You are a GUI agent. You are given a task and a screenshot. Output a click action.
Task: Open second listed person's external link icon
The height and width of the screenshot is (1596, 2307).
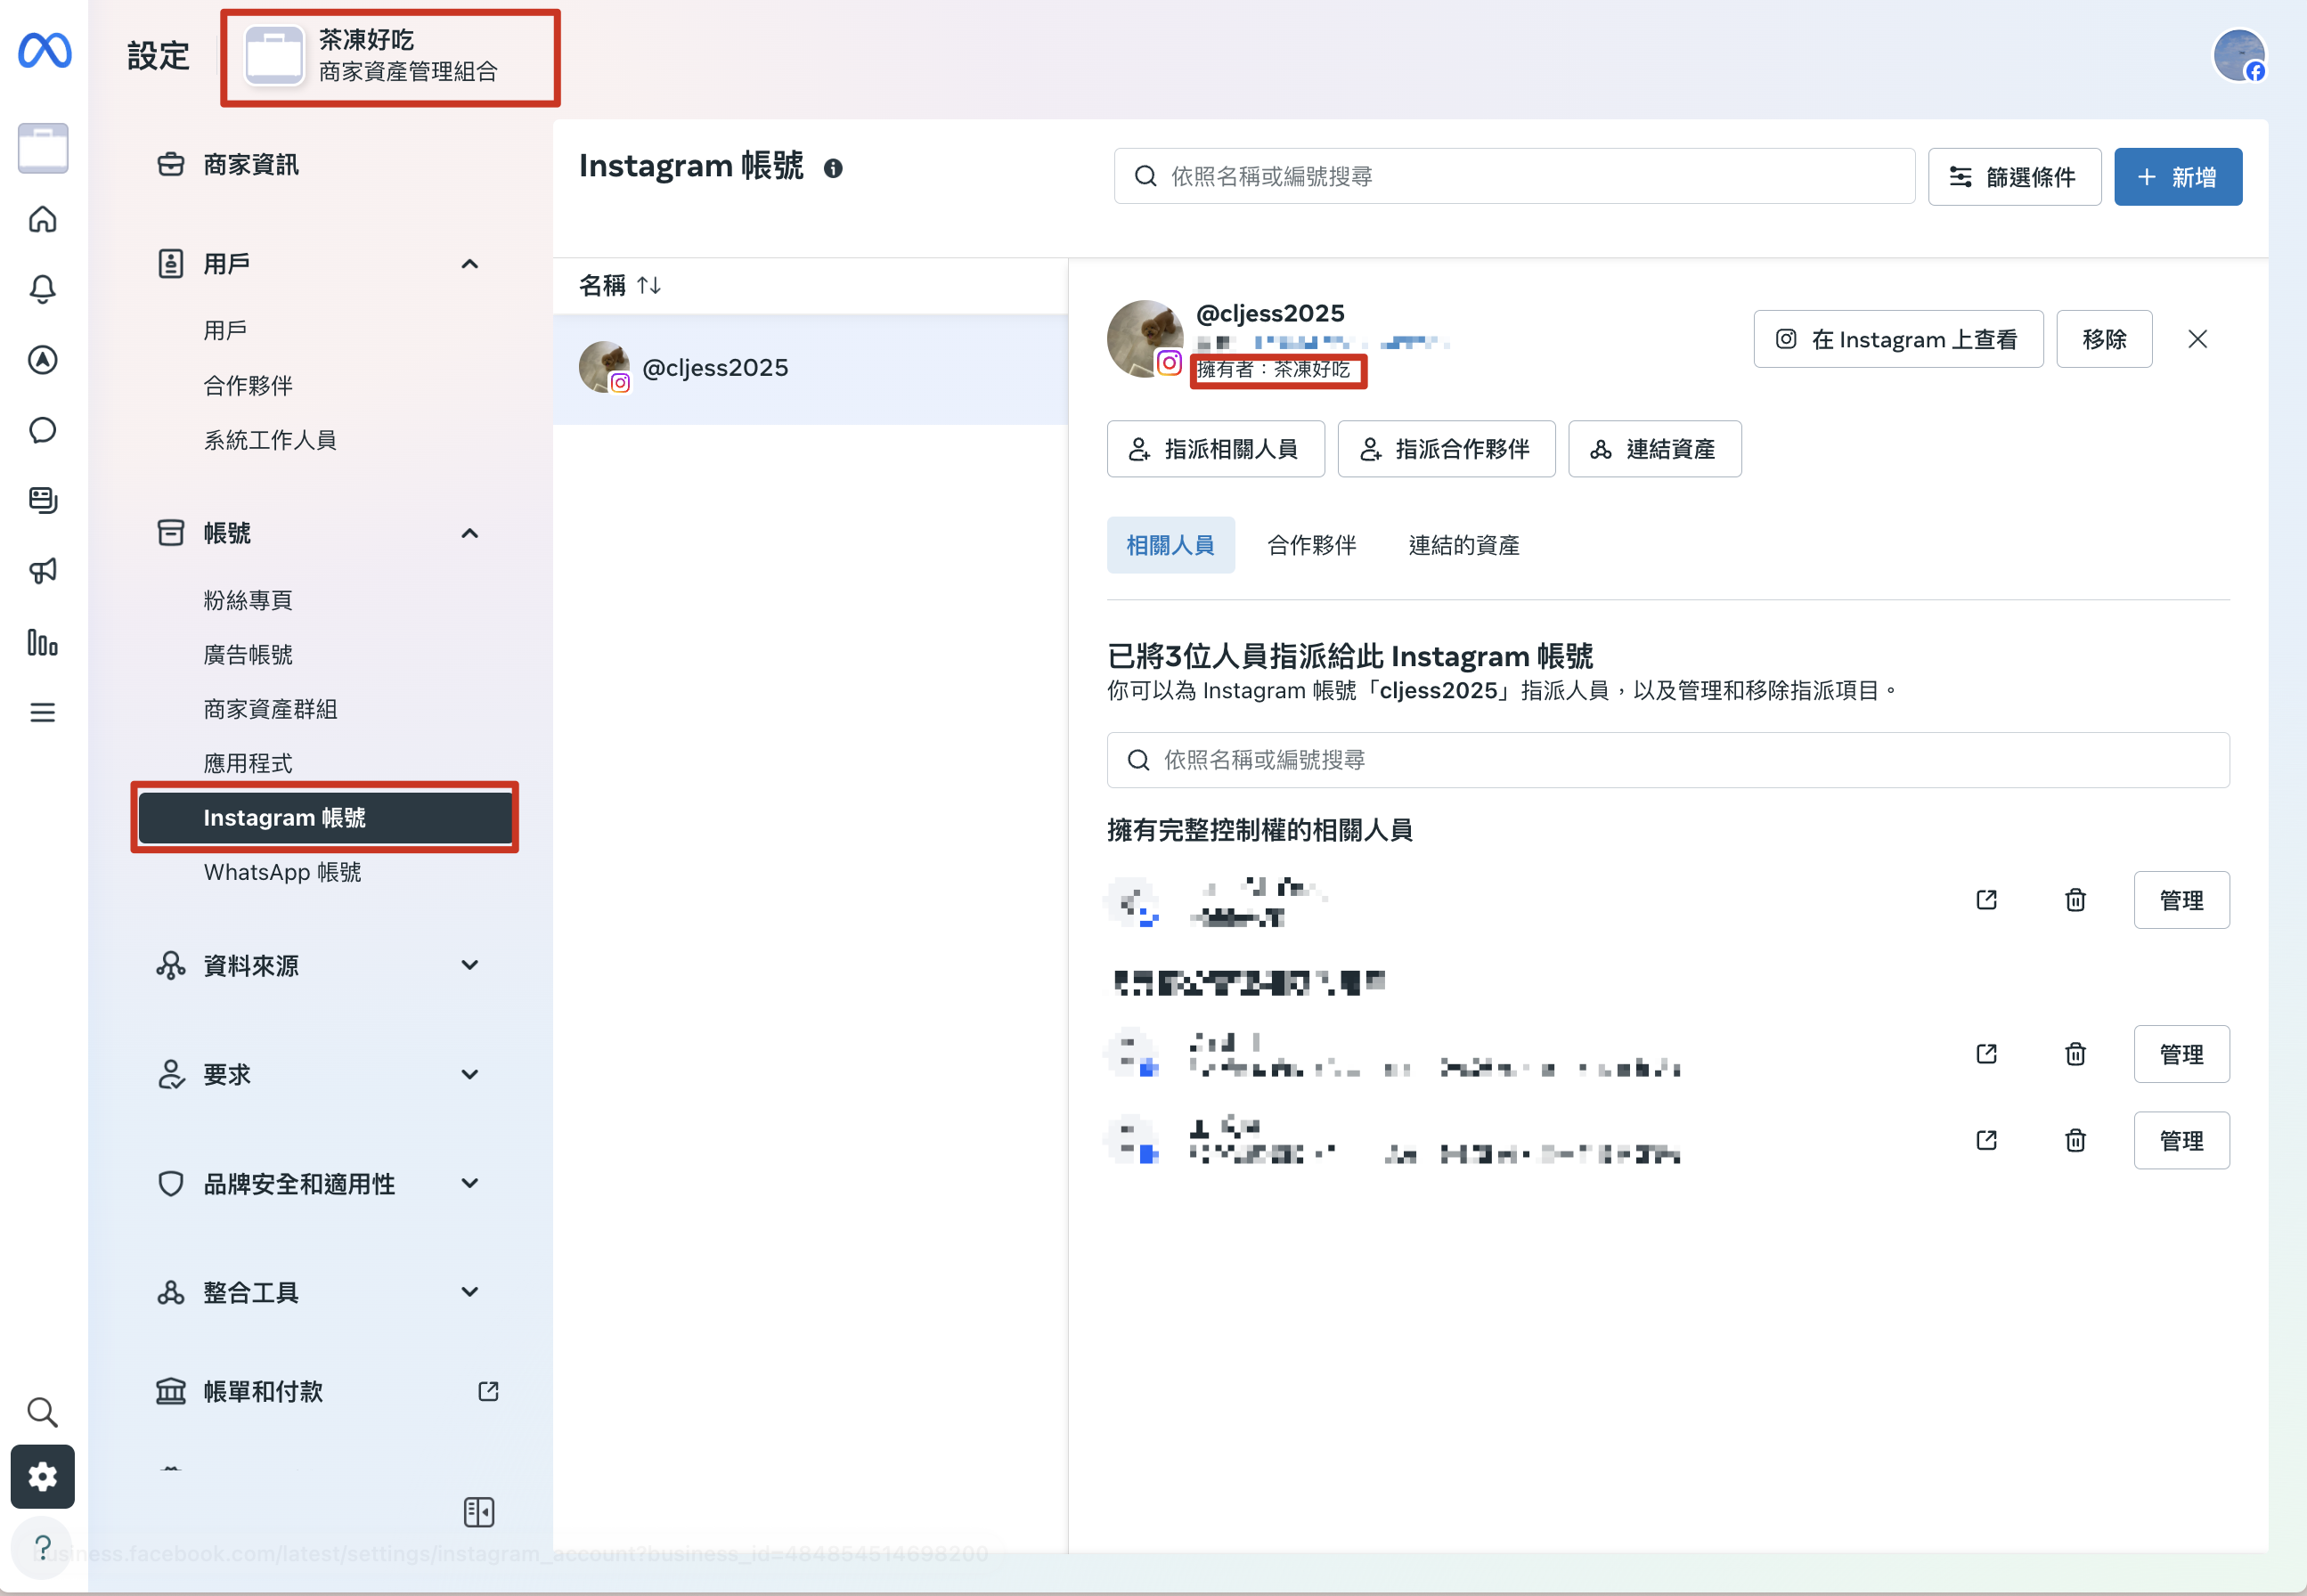click(1987, 1054)
